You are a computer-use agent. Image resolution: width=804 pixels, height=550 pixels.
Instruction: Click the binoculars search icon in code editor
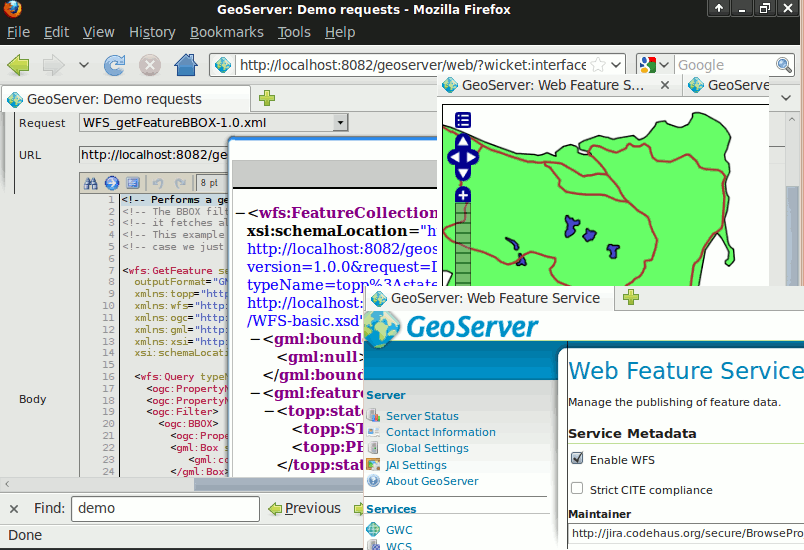click(91, 183)
